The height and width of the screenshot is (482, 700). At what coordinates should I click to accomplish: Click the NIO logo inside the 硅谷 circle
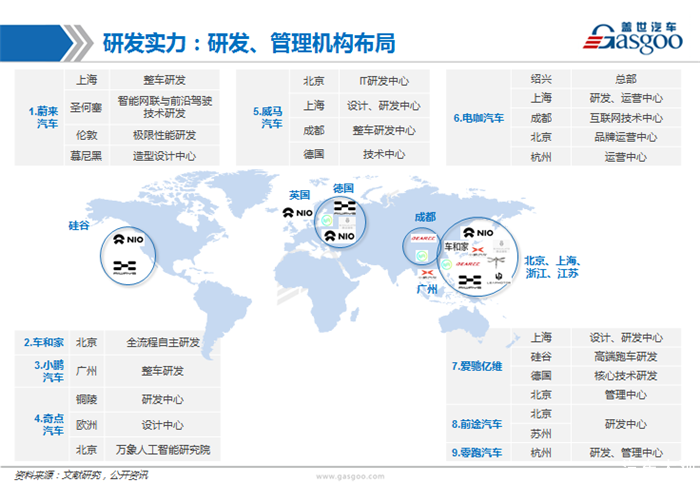pyautogui.click(x=129, y=240)
